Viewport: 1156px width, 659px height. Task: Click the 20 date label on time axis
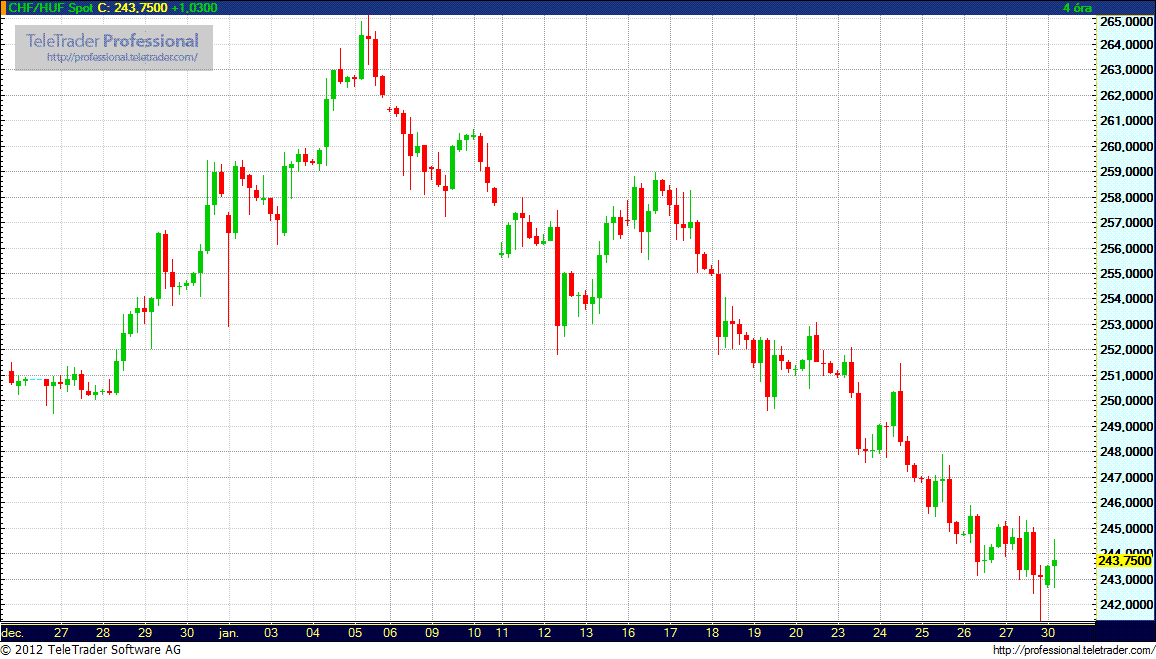[x=796, y=632]
